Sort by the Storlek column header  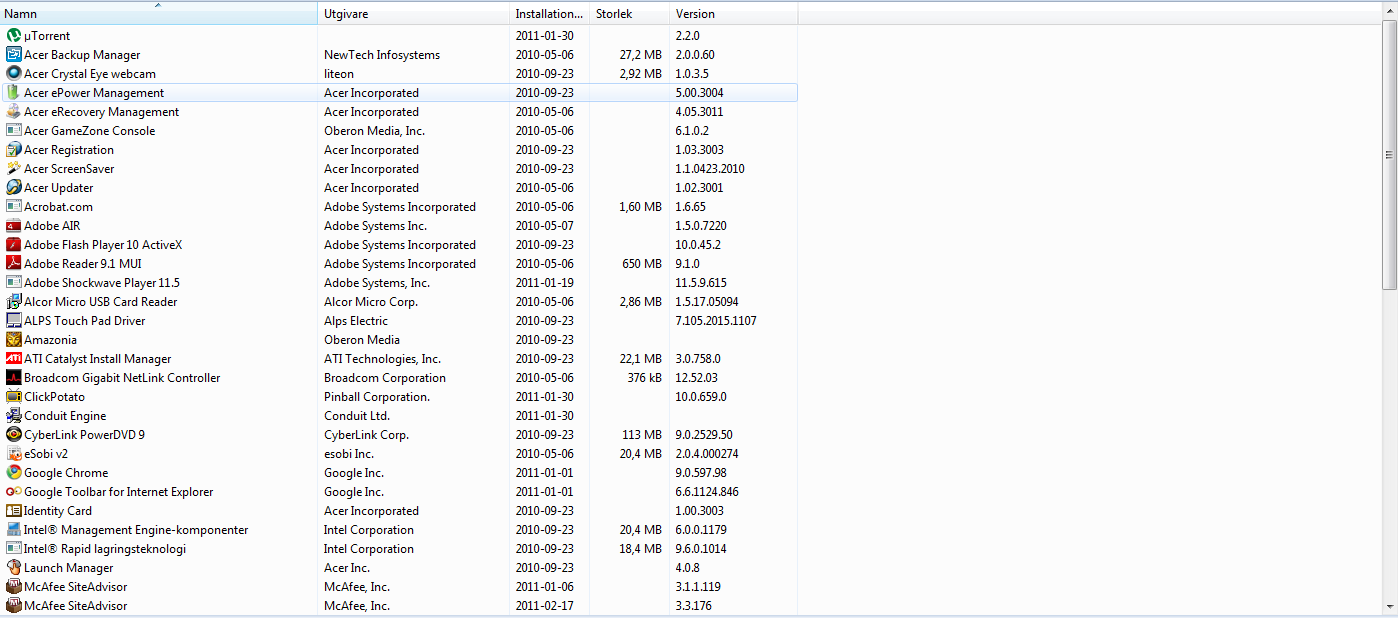(629, 14)
